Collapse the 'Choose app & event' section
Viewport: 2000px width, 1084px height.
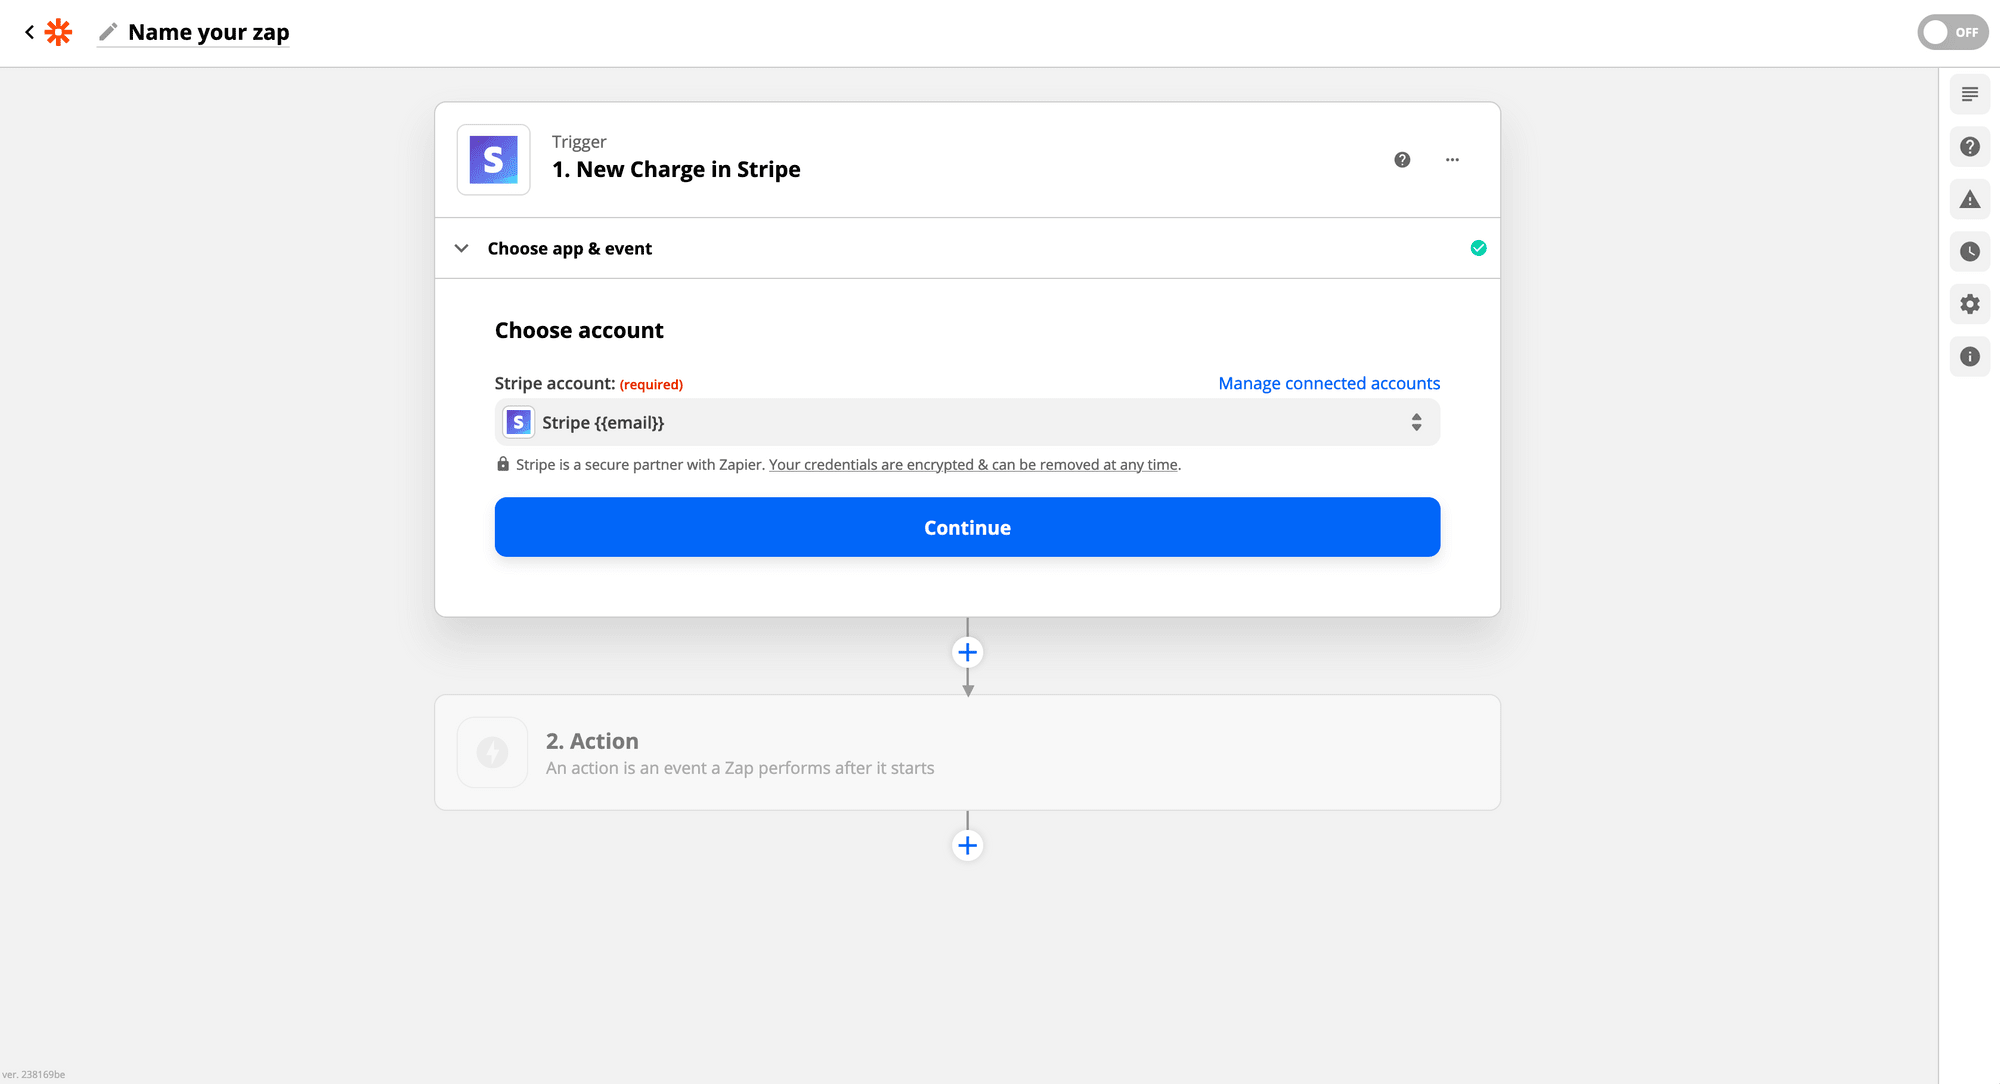(461, 248)
